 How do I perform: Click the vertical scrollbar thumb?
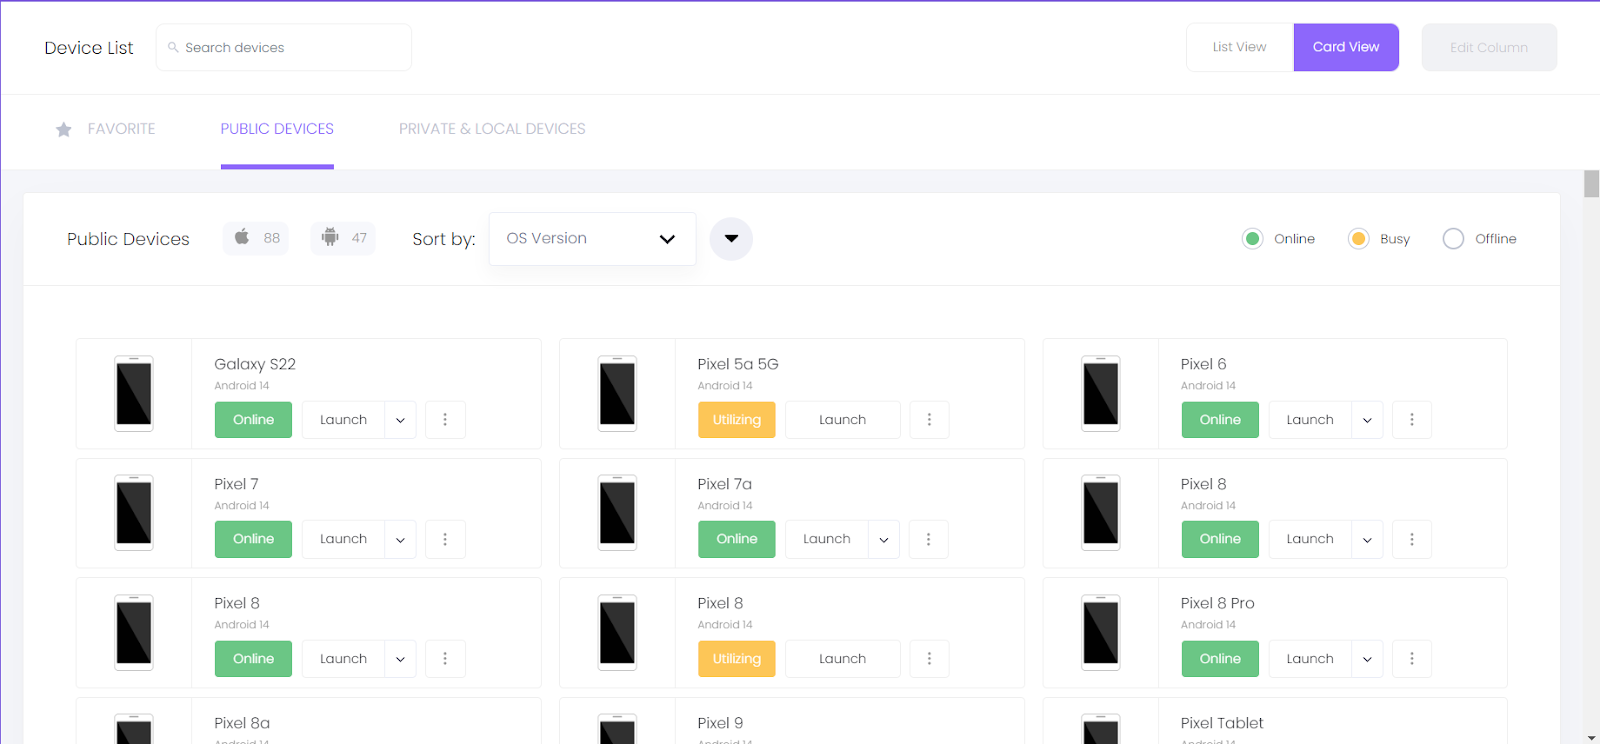coord(1591,184)
